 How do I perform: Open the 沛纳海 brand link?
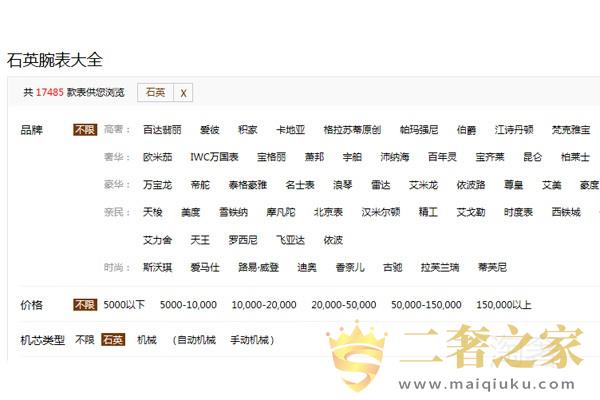pos(395,157)
